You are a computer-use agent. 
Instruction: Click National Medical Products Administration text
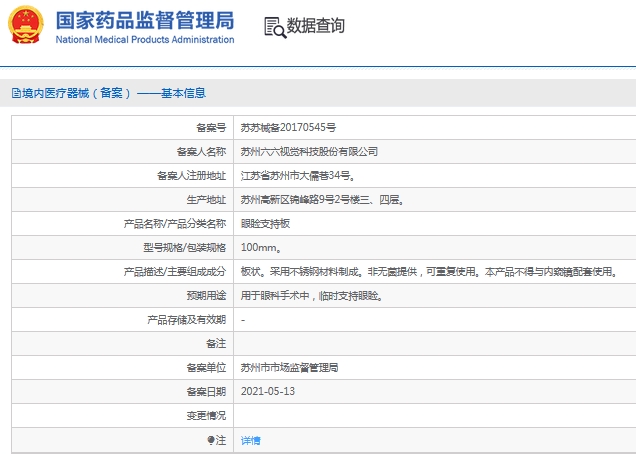point(145,40)
